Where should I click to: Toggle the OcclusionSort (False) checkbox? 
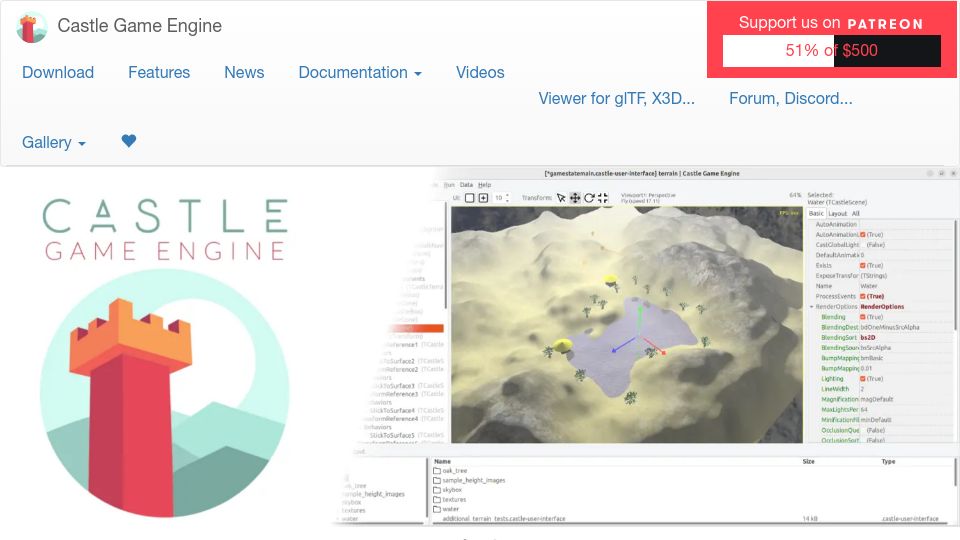coord(863,440)
